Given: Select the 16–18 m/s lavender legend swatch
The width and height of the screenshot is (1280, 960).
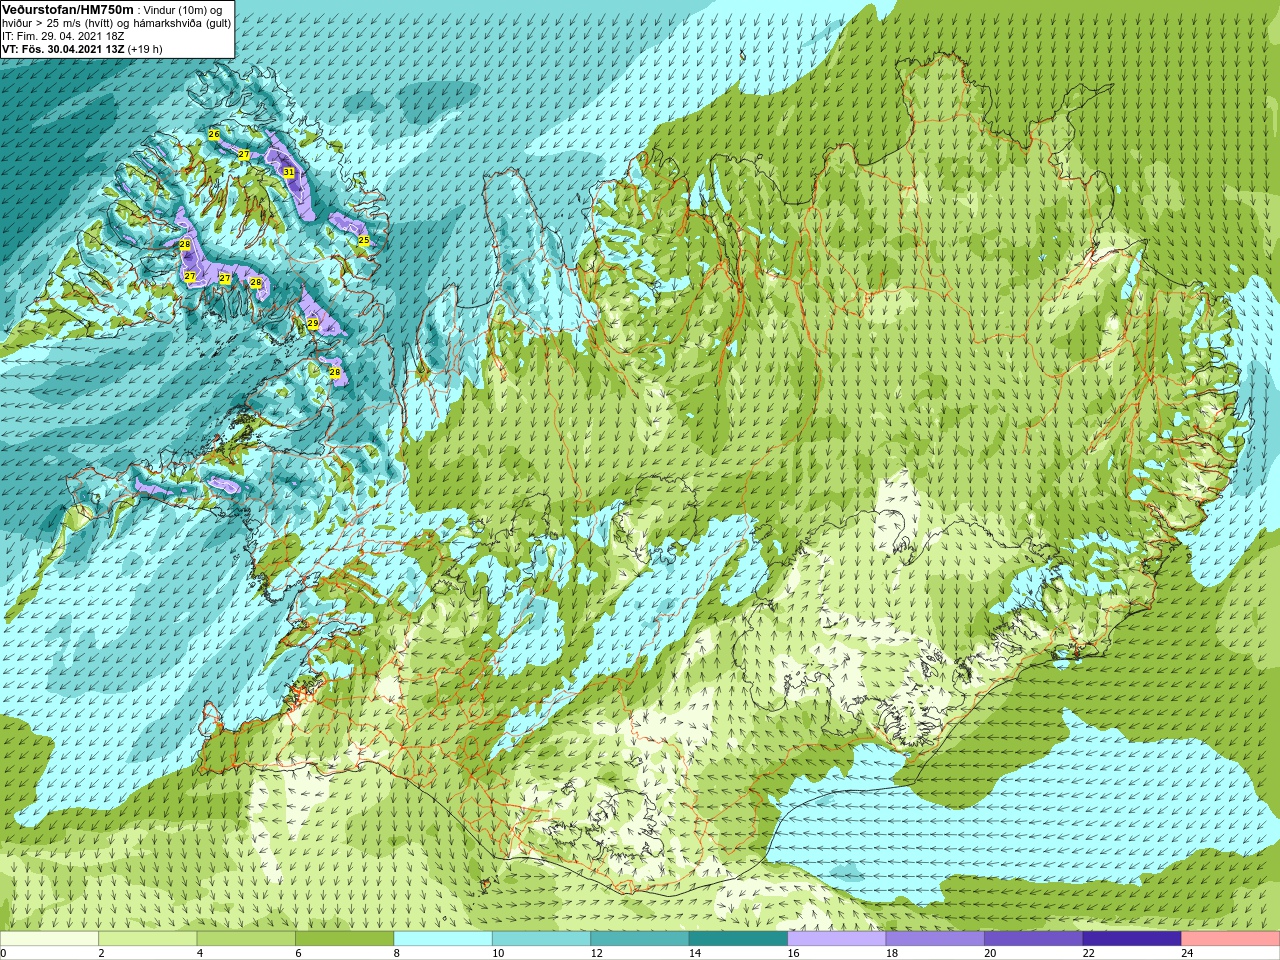Looking at the screenshot, I should 837,939.
